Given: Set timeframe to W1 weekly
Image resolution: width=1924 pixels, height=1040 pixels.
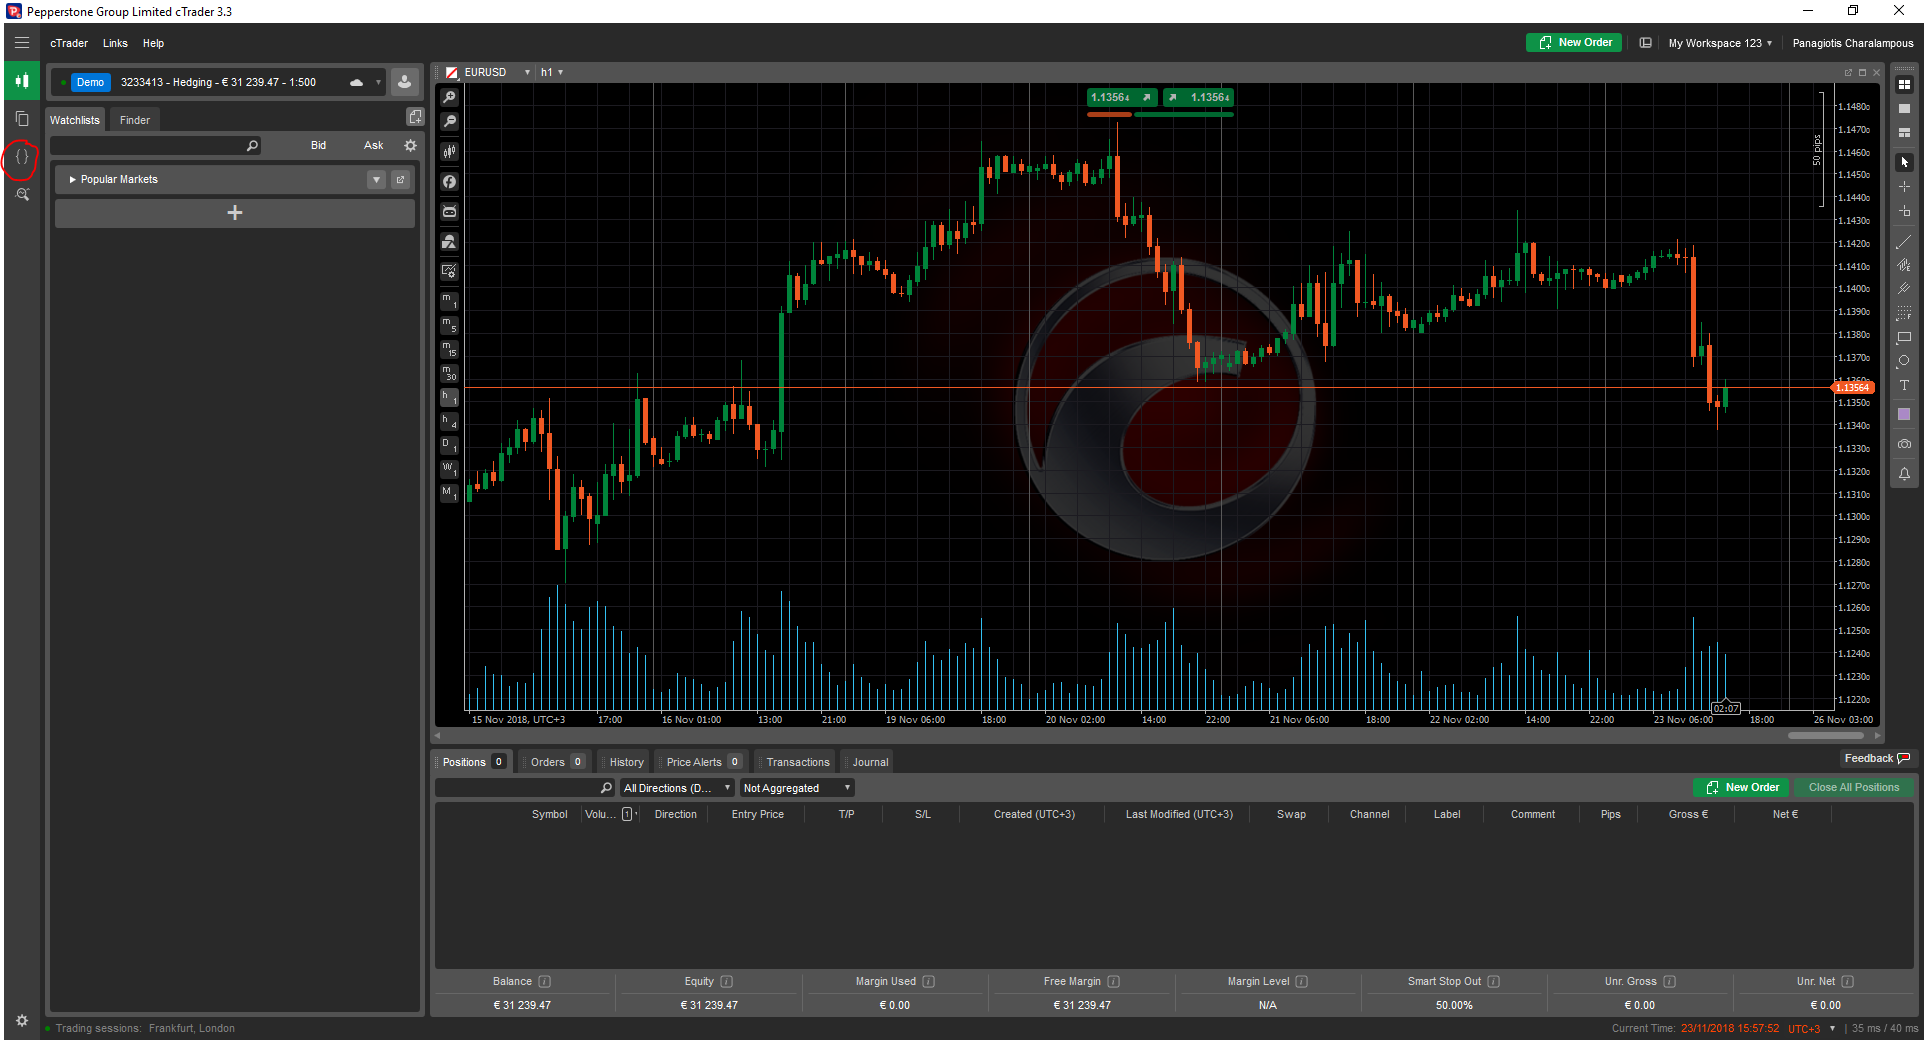Looking at the screenshot, I should [x=450, y=469].
